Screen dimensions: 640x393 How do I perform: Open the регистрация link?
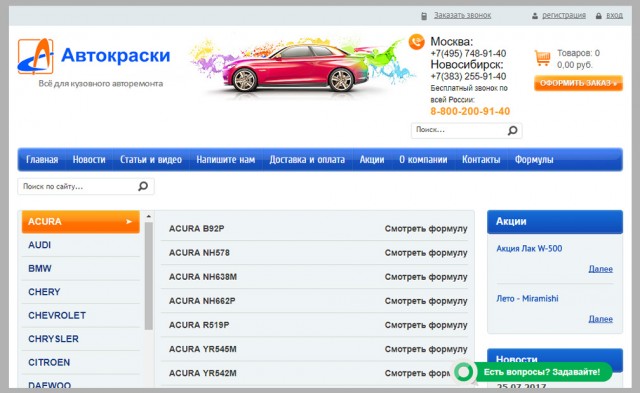564,16
